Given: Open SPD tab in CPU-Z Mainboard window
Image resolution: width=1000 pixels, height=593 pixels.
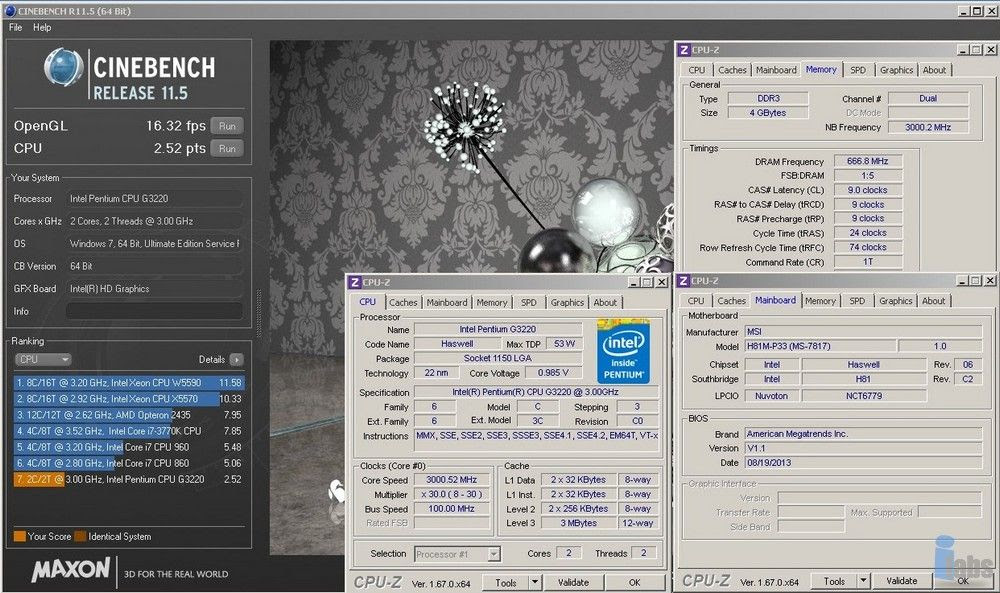Looking at the screenshot, I should (x=857, y=301).
